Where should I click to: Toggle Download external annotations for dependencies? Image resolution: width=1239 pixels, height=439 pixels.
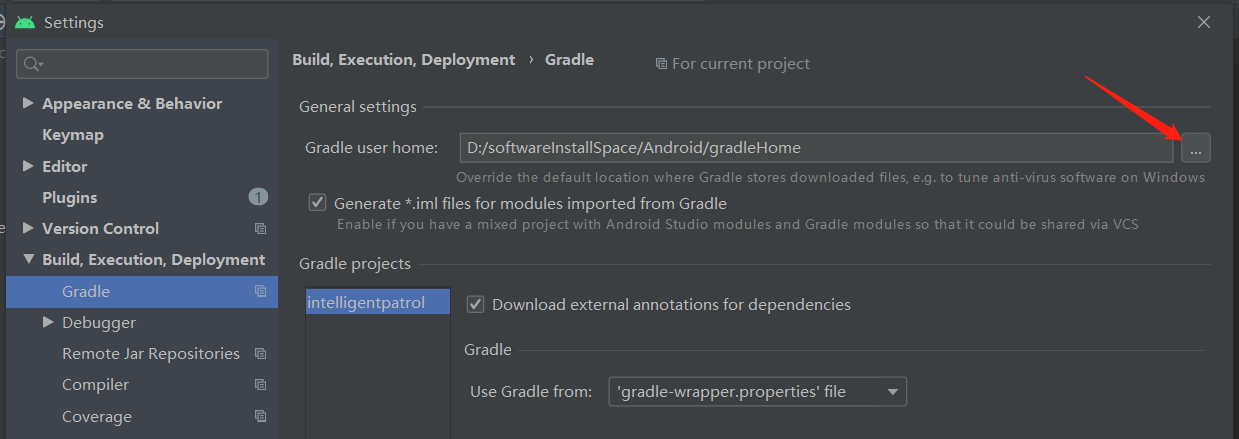coord(476,304)
